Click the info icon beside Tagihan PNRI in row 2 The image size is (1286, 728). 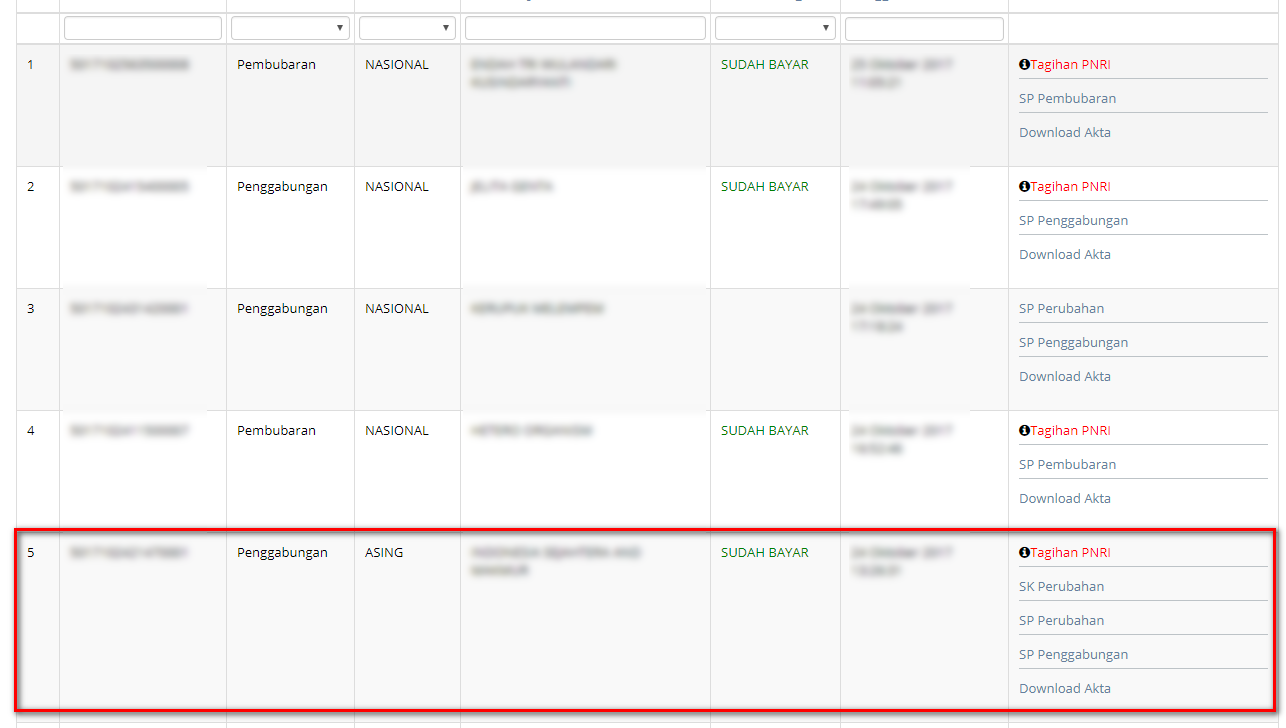(x=1024, y=187)
